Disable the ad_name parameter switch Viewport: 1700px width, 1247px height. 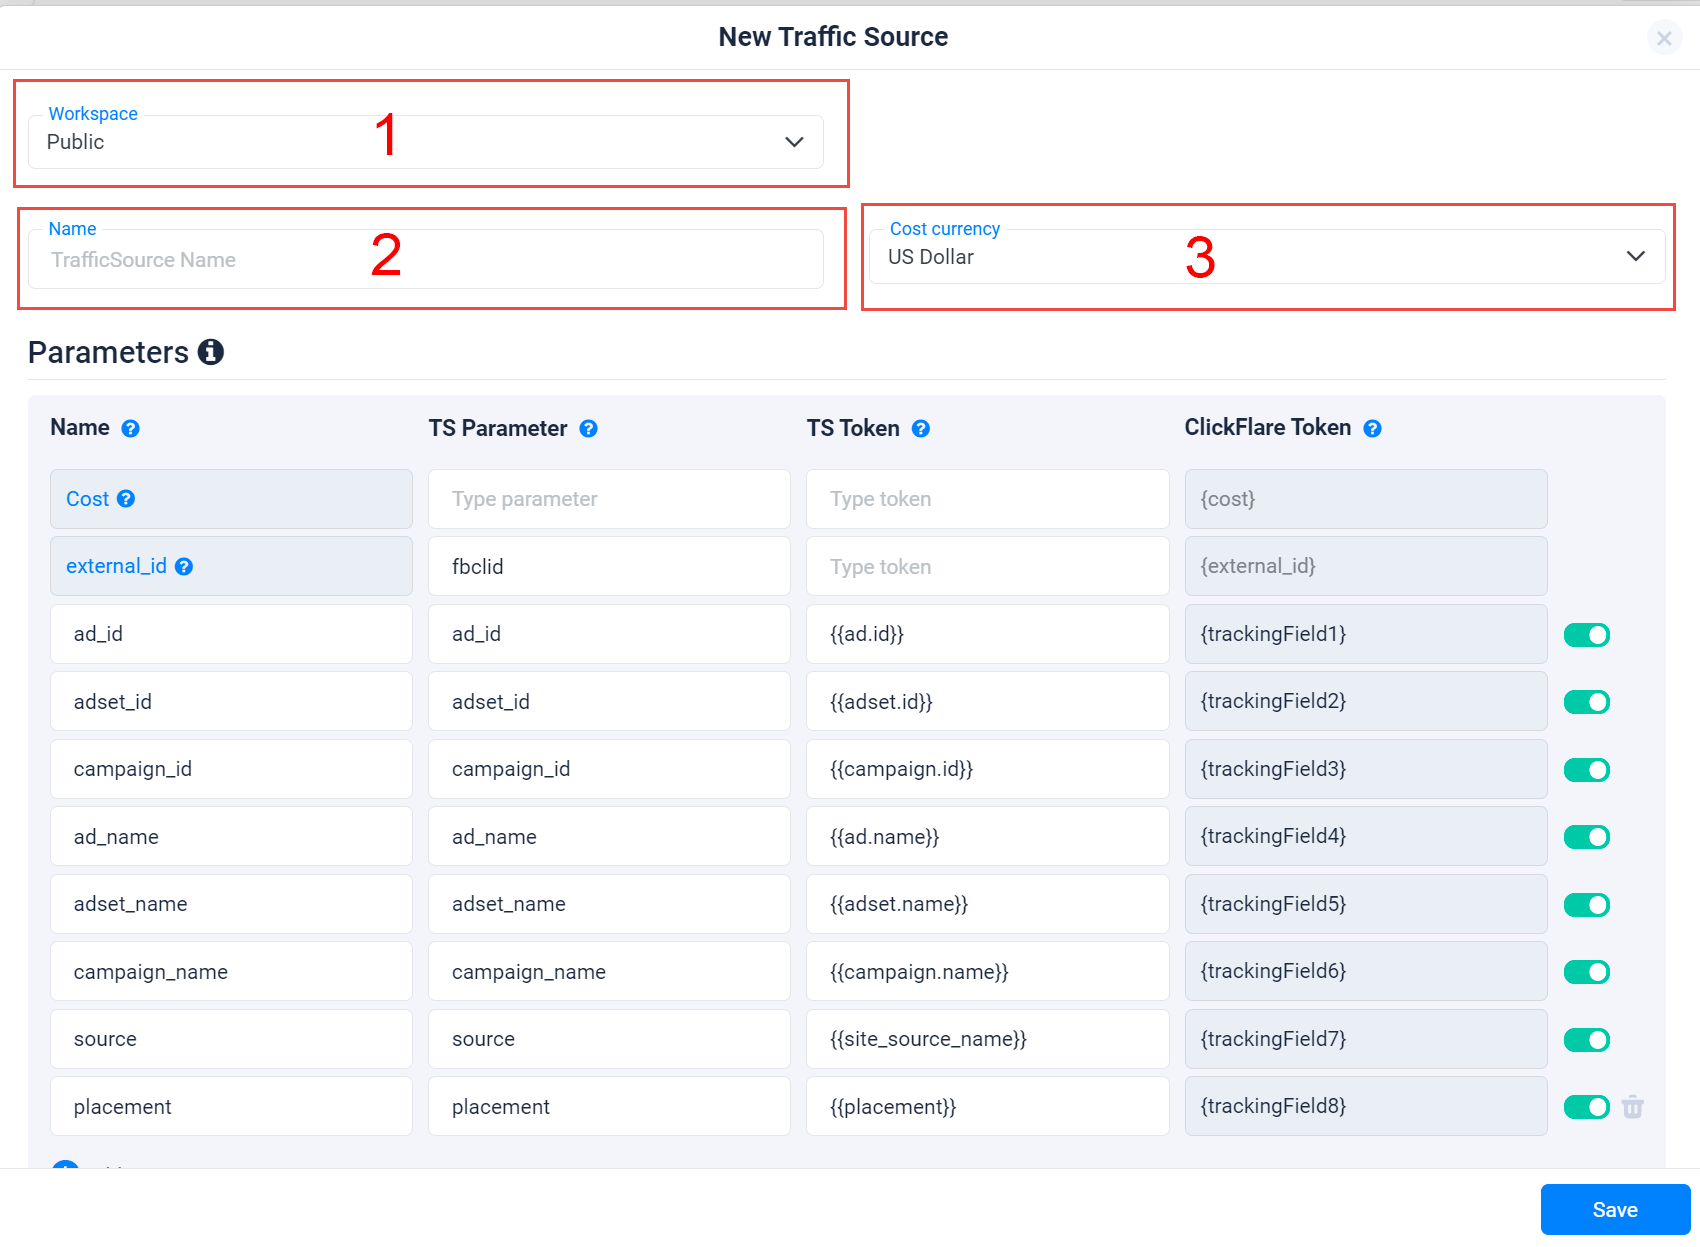(x=1587, y=837)
